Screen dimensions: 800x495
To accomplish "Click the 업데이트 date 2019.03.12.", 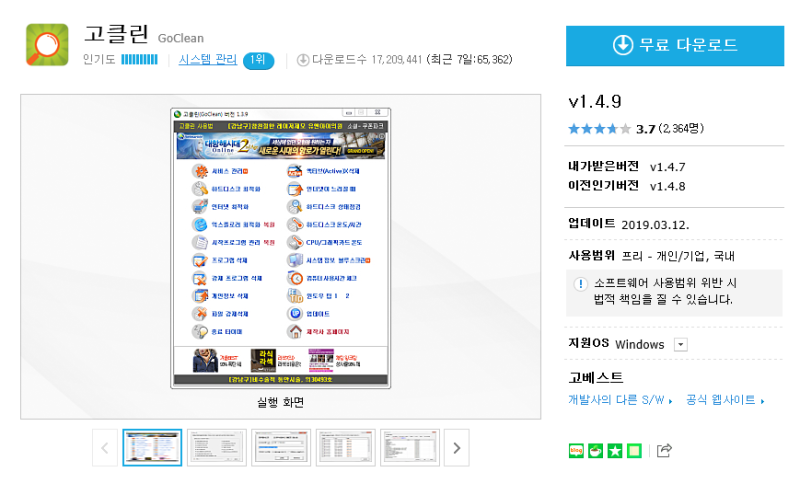I will (655, 225).
